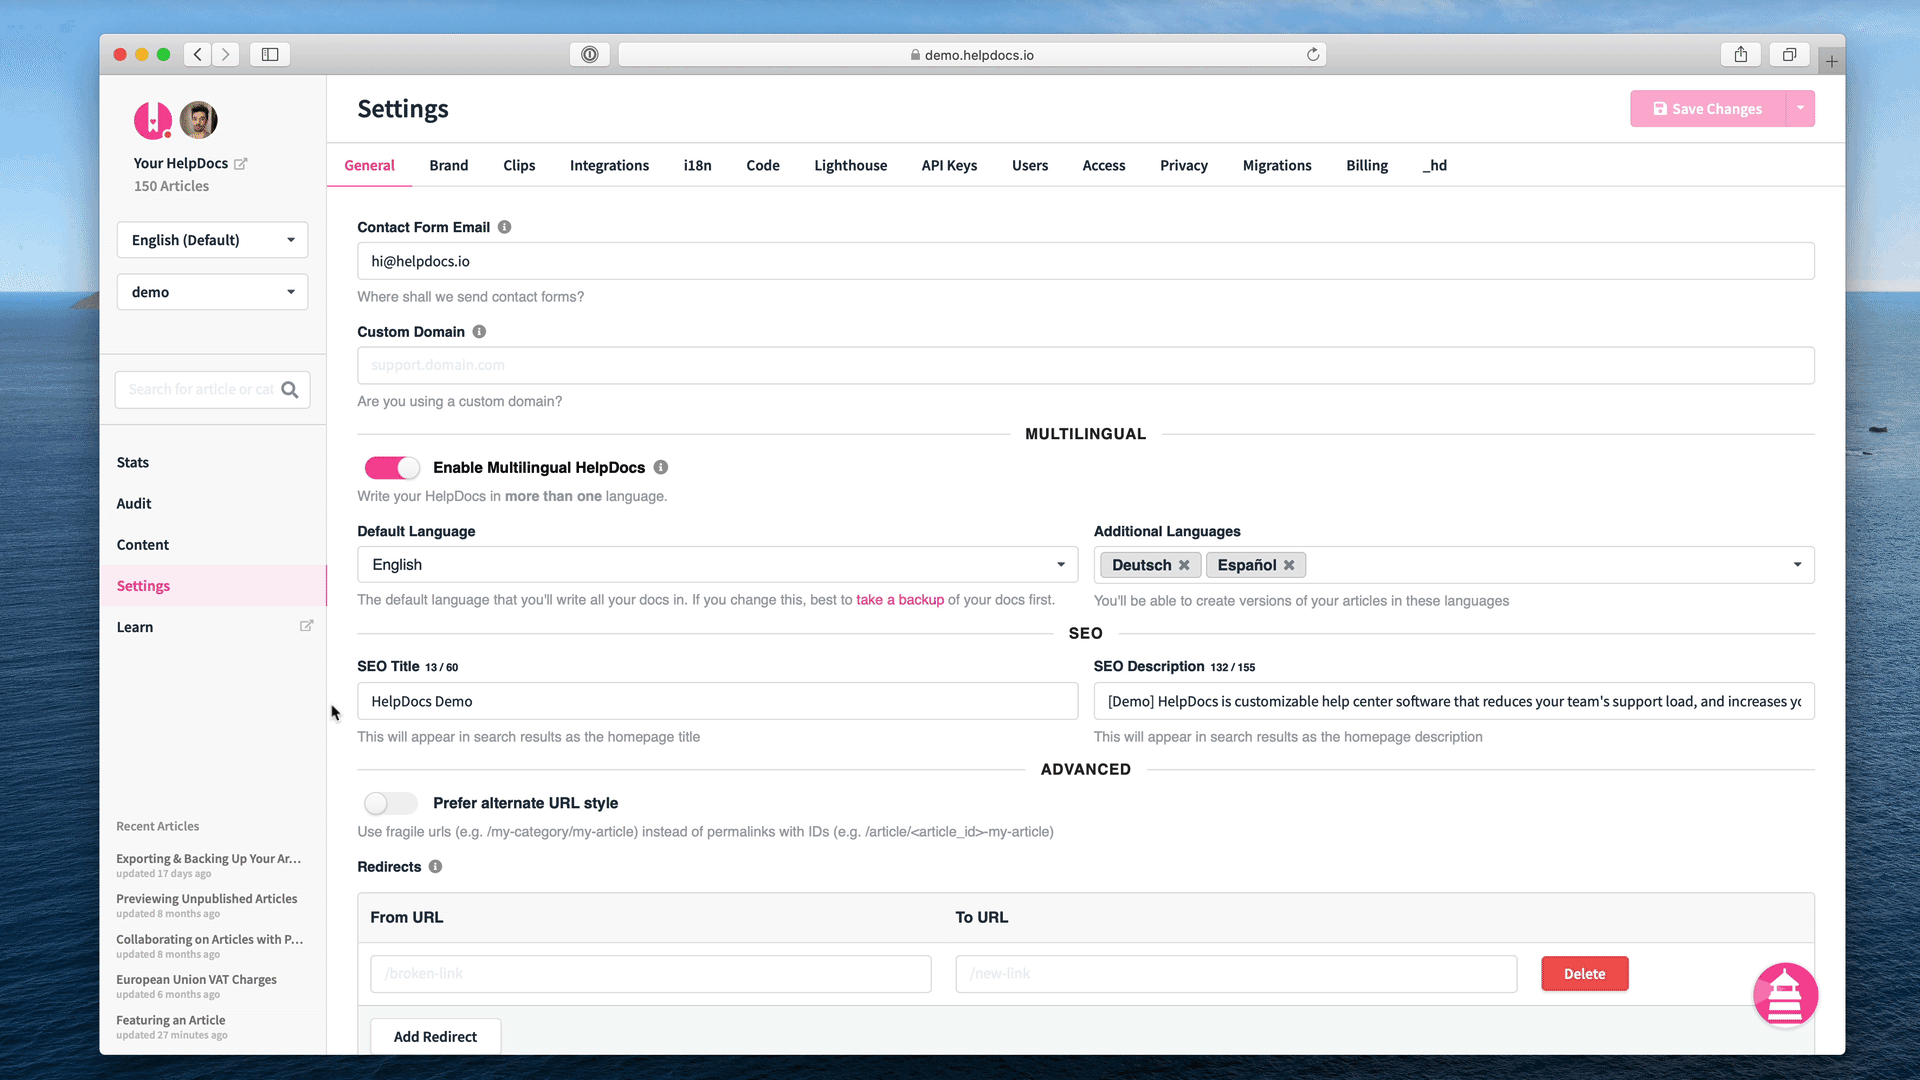The width and height of the screenshot is (1920, 1080).
Task: Click the external link icon beside Learn
Action: (x=307, y=626)
